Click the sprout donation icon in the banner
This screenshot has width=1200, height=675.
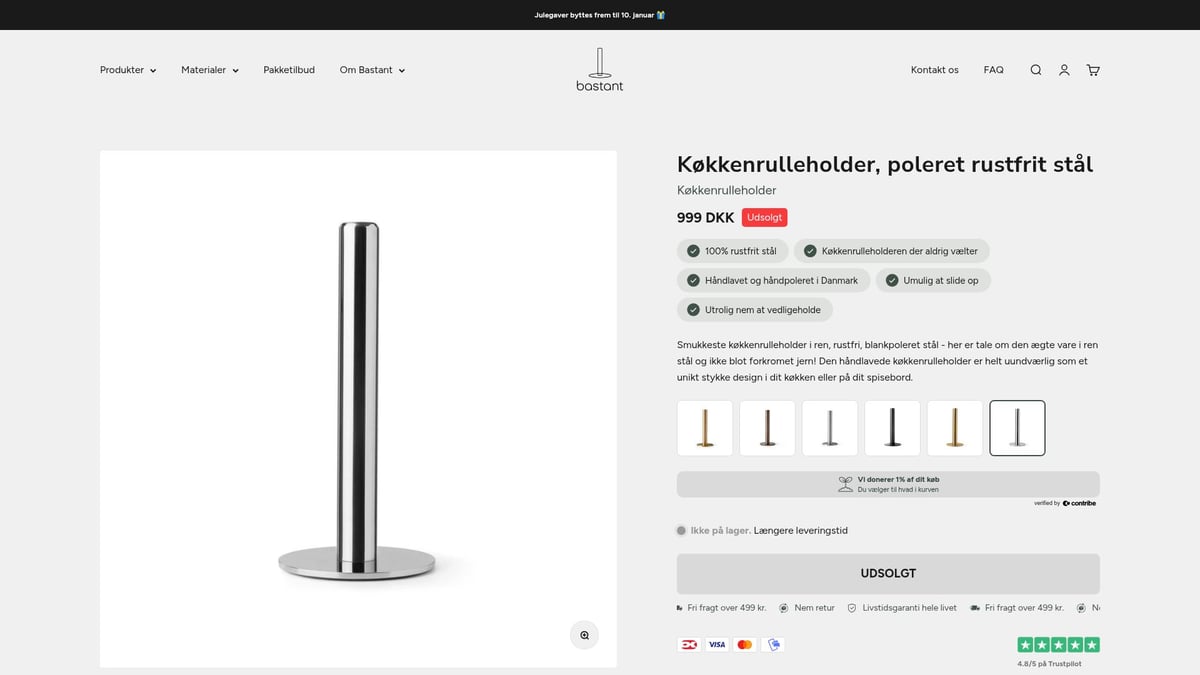point(848,483)
